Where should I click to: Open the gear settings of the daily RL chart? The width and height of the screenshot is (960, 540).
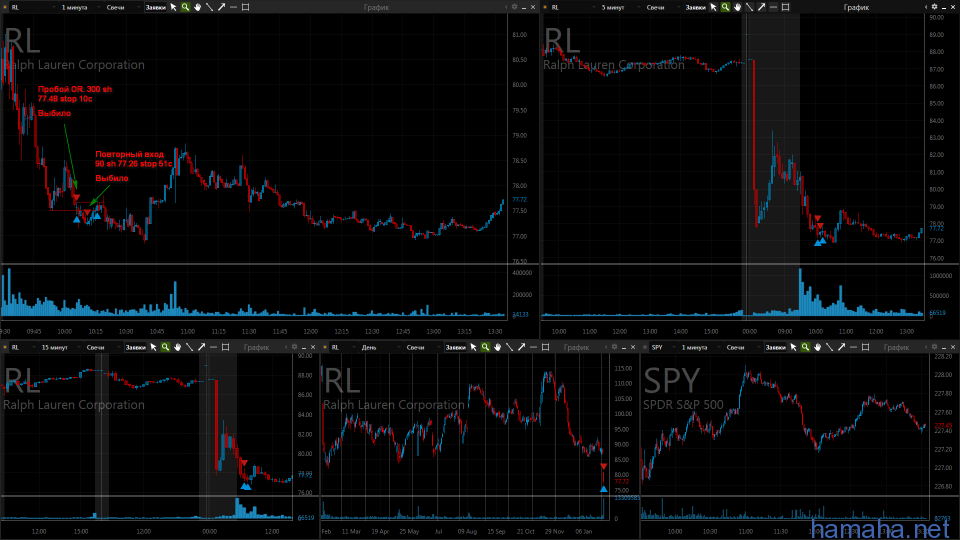615,347
